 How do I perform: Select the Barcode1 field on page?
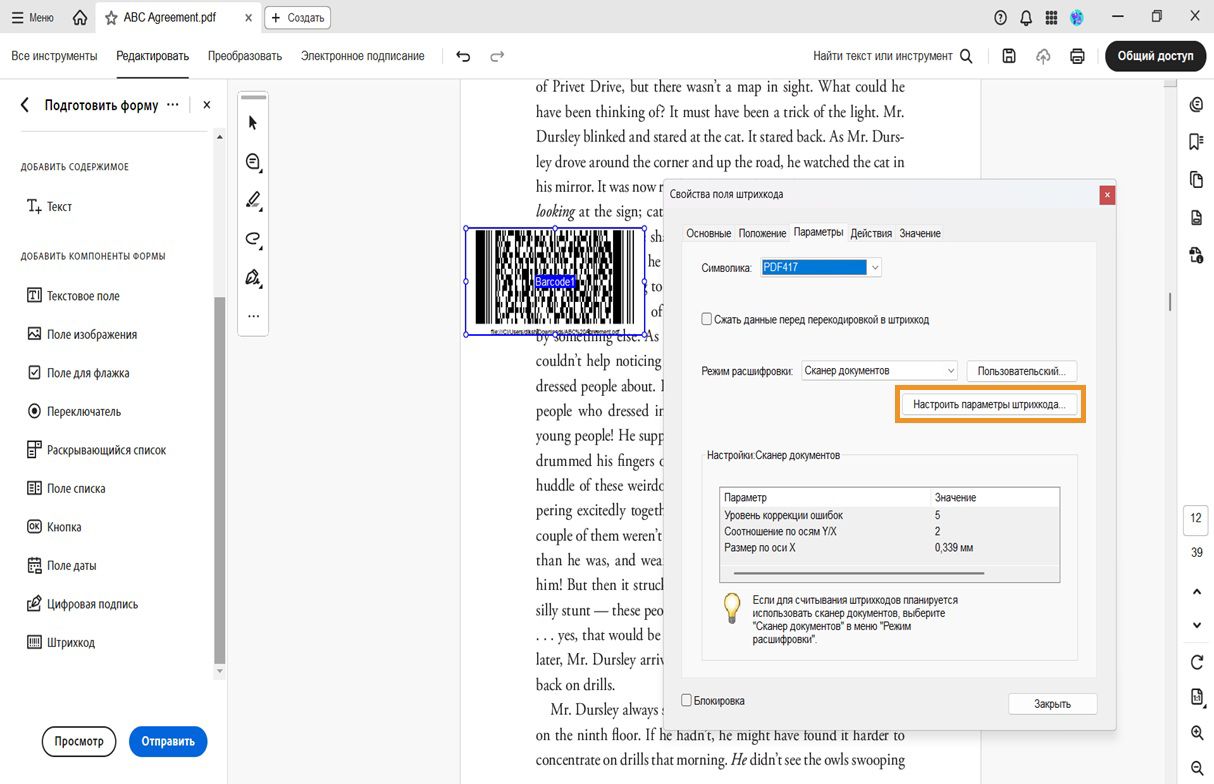pos(555,281)
